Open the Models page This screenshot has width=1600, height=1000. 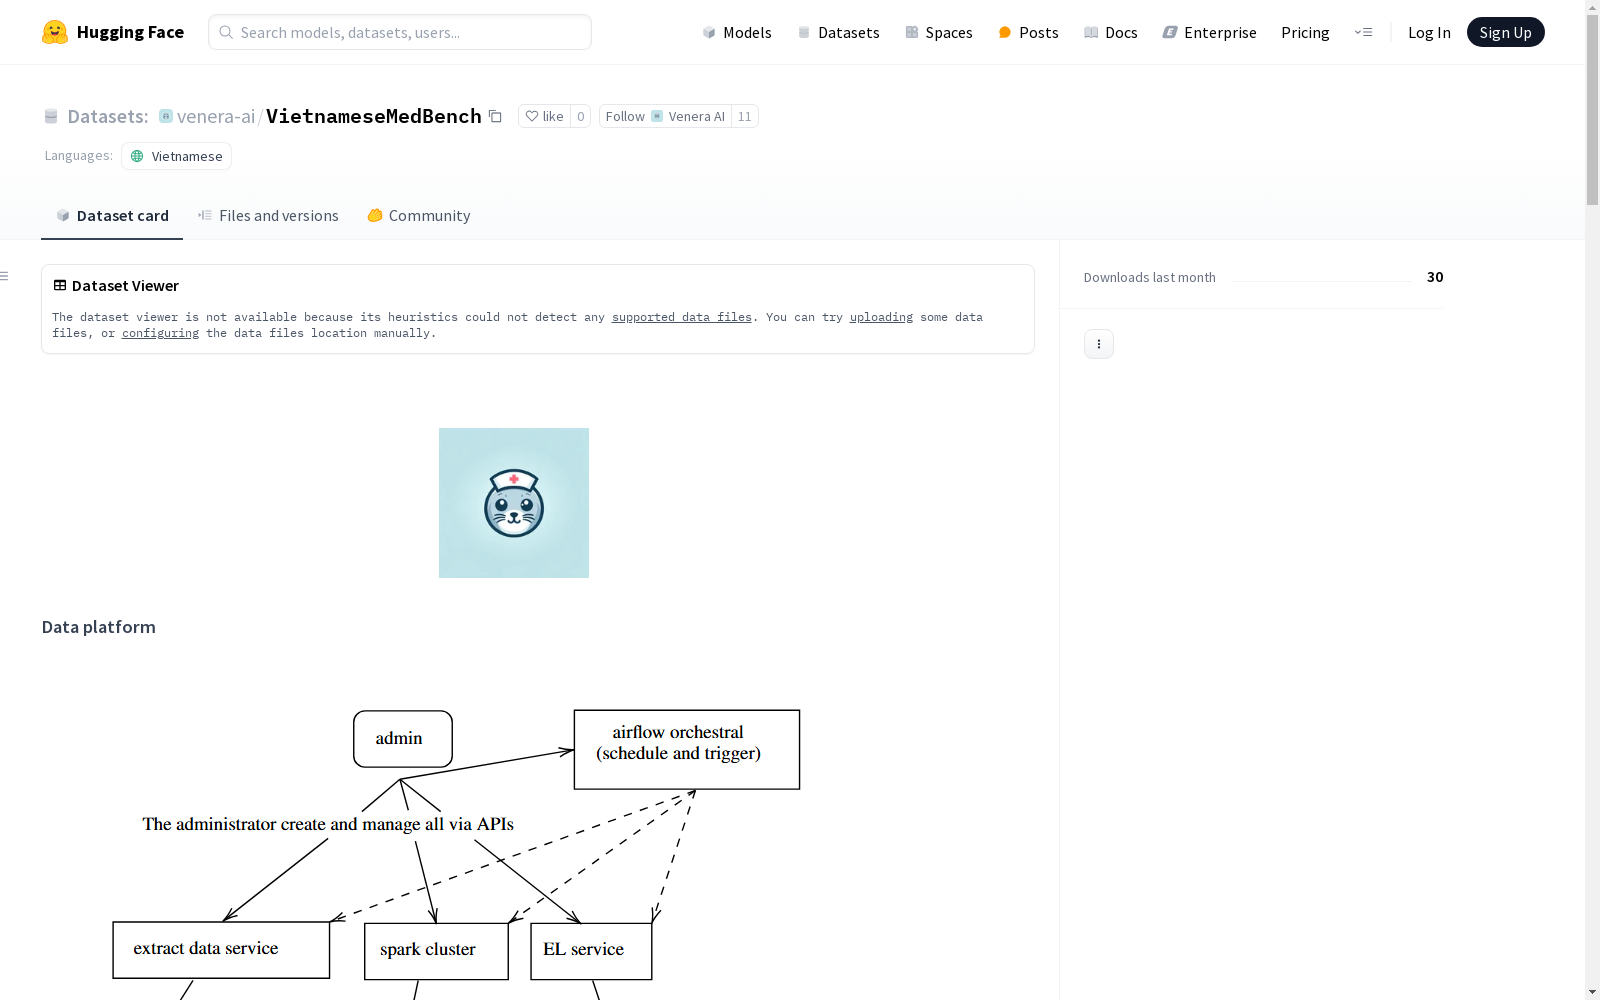[x=737, y=32]
